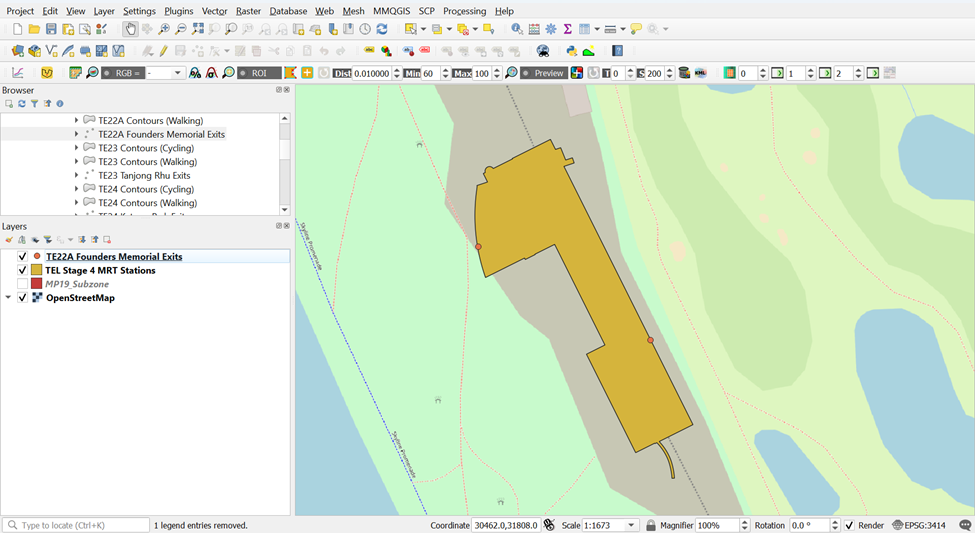Enable the MP19_Subzone layer checkbox

point(23,284)
